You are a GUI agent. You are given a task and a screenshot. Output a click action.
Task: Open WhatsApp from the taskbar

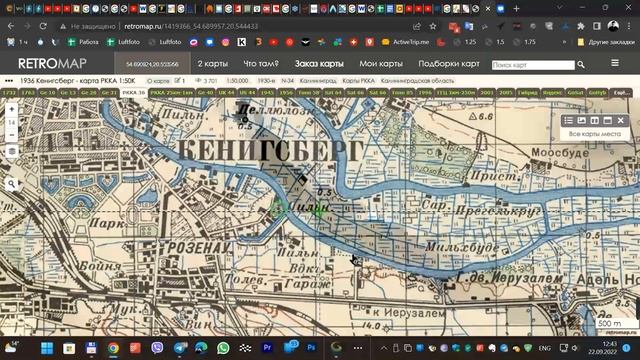(223, 348)
